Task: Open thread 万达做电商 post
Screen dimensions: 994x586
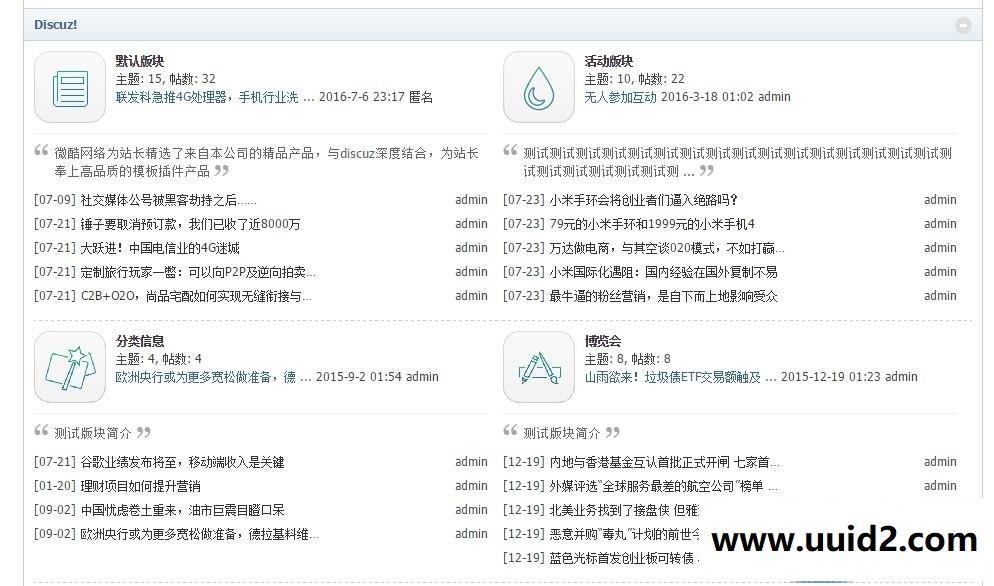Action: click(x=666, y=248)
